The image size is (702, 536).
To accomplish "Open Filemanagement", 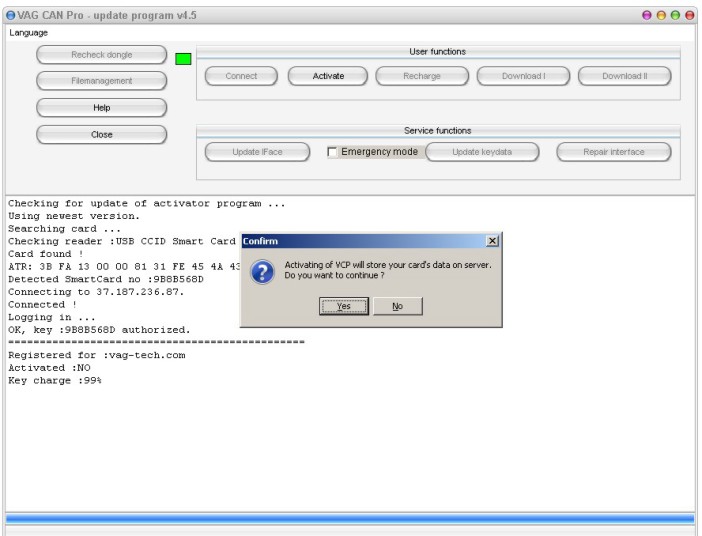I will [x=102, y=81].
